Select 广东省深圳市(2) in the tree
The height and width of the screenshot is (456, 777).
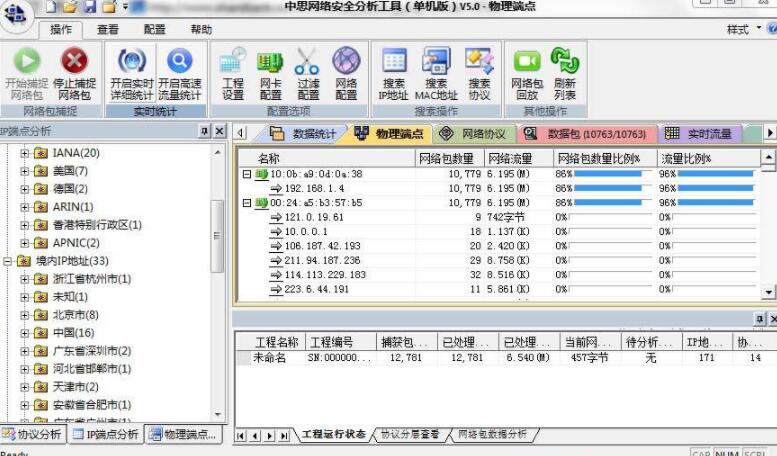(92, 351)
